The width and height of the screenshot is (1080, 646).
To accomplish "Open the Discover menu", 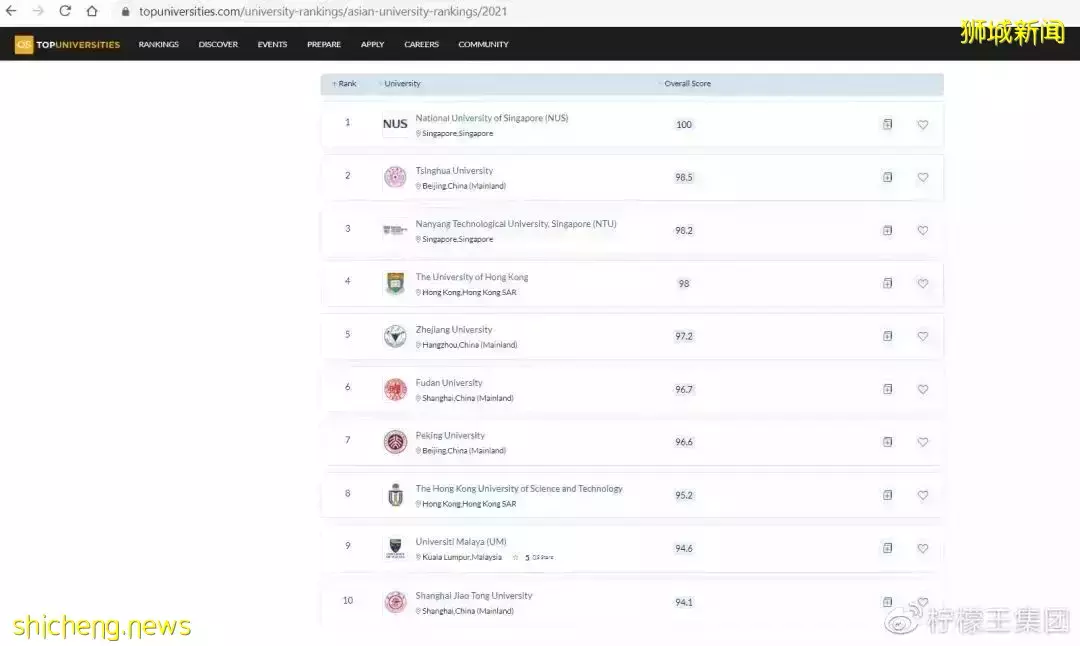I will [218, 45].
